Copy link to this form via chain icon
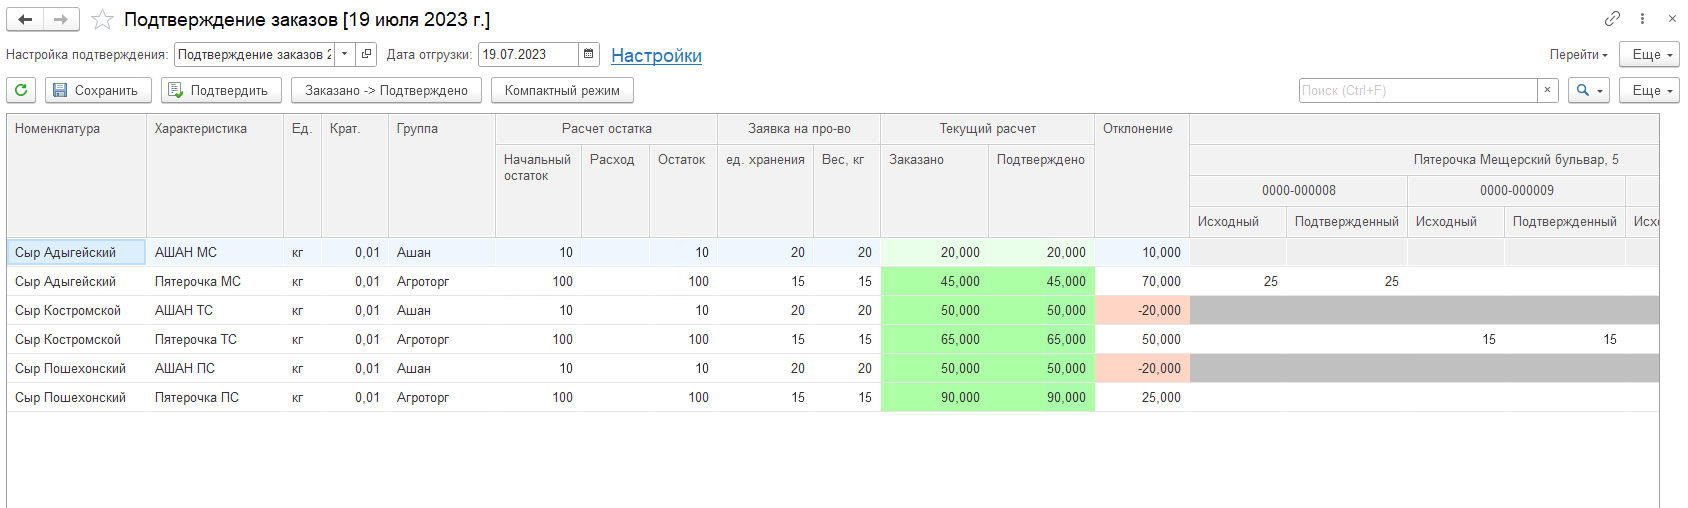Viewport: 1688px width, 508px height. (1612, 19)
